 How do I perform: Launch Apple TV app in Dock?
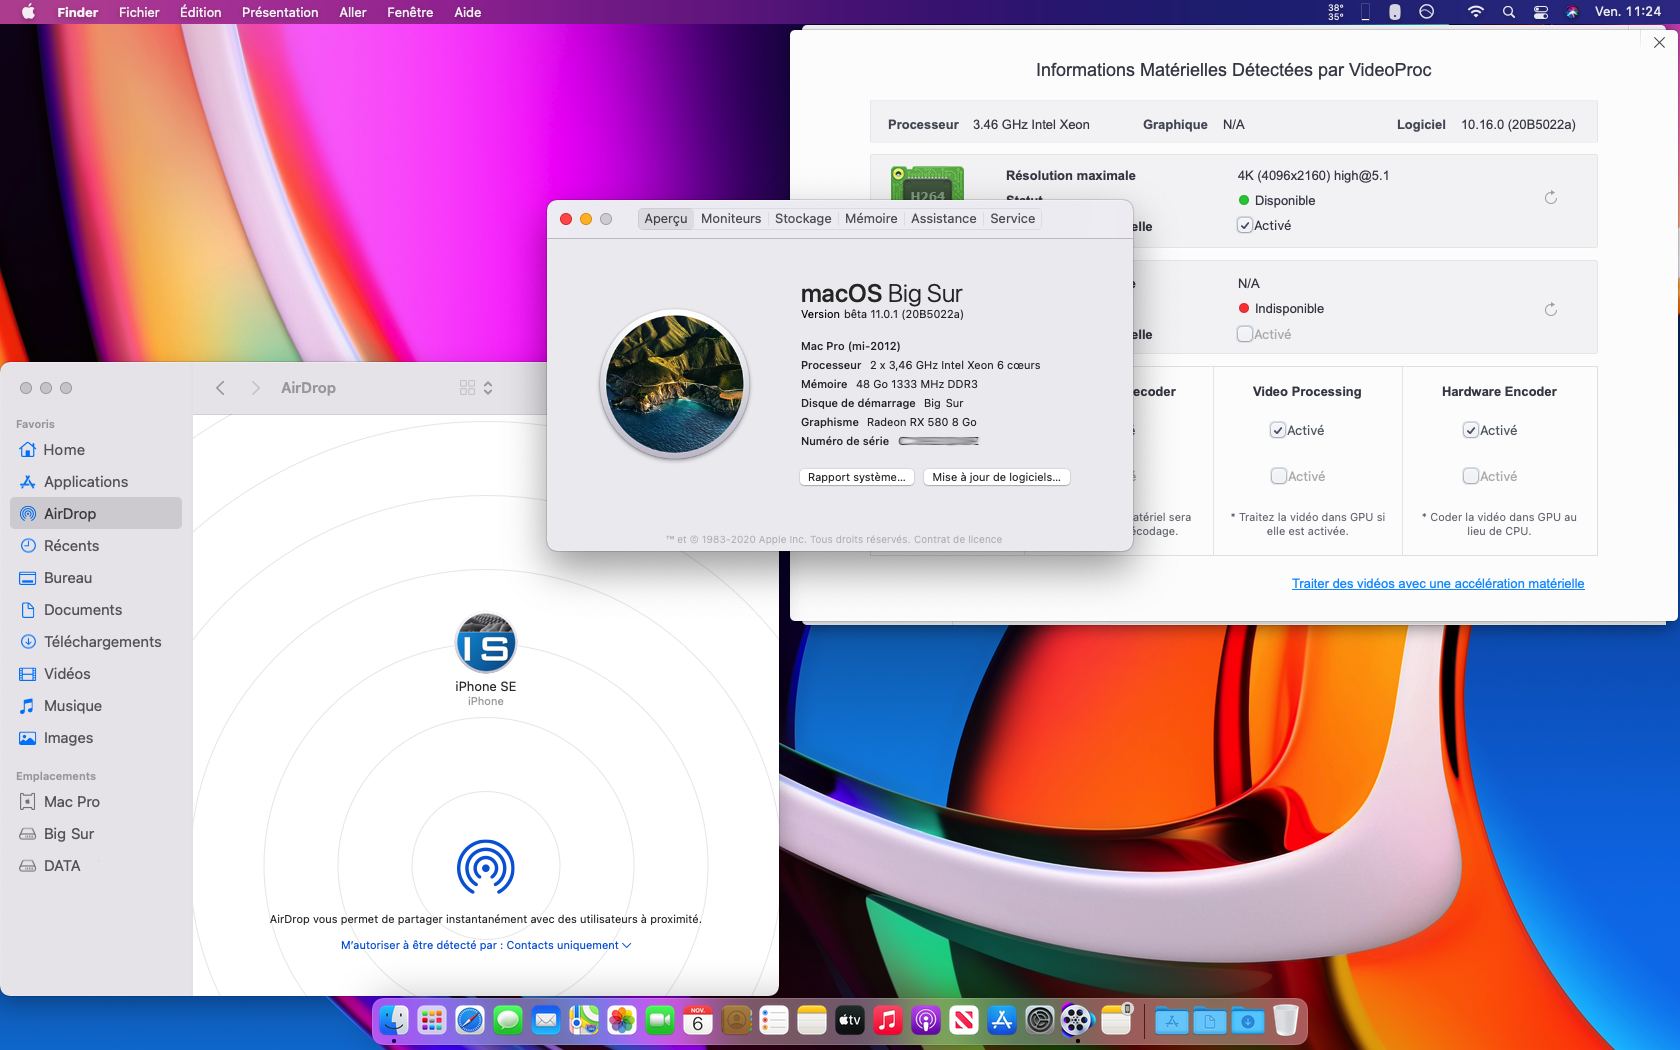coord(850,1020)
